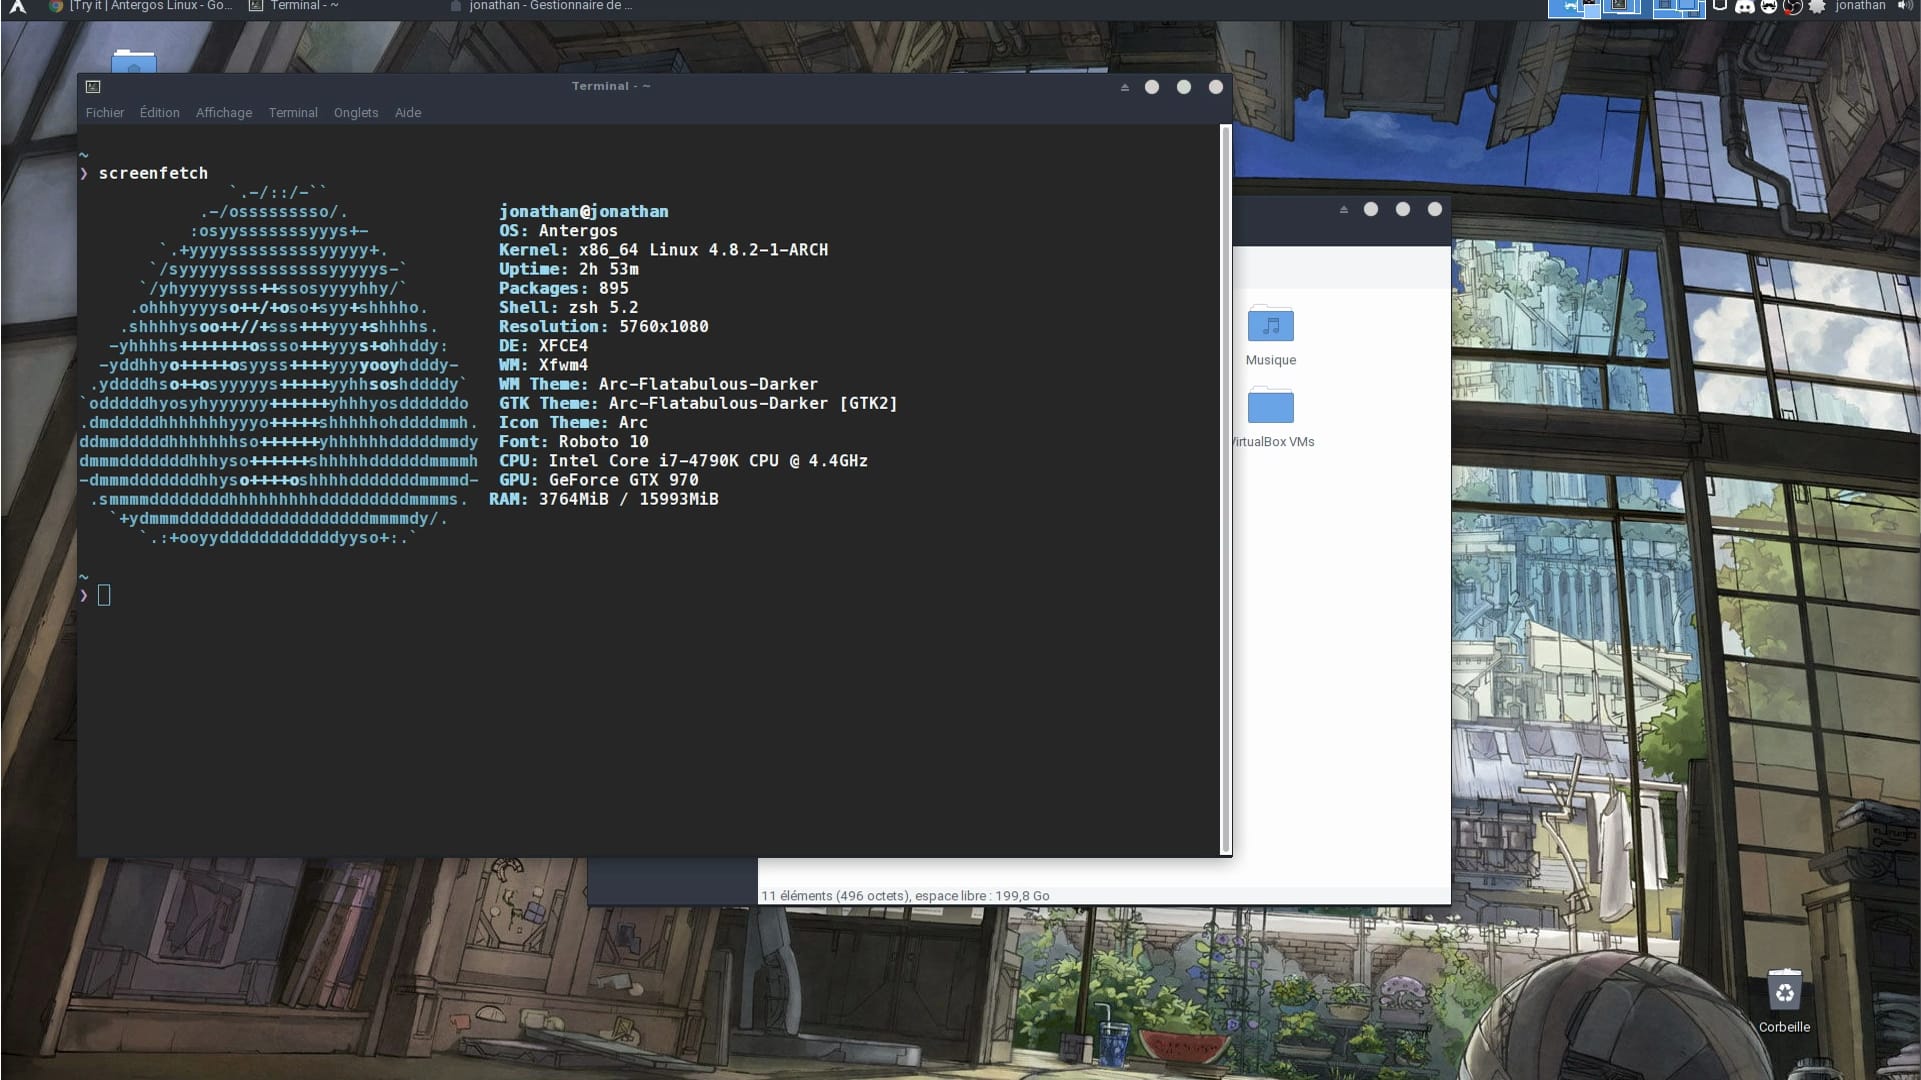Open the jonathan user menu in panel

coord(1860,6)
